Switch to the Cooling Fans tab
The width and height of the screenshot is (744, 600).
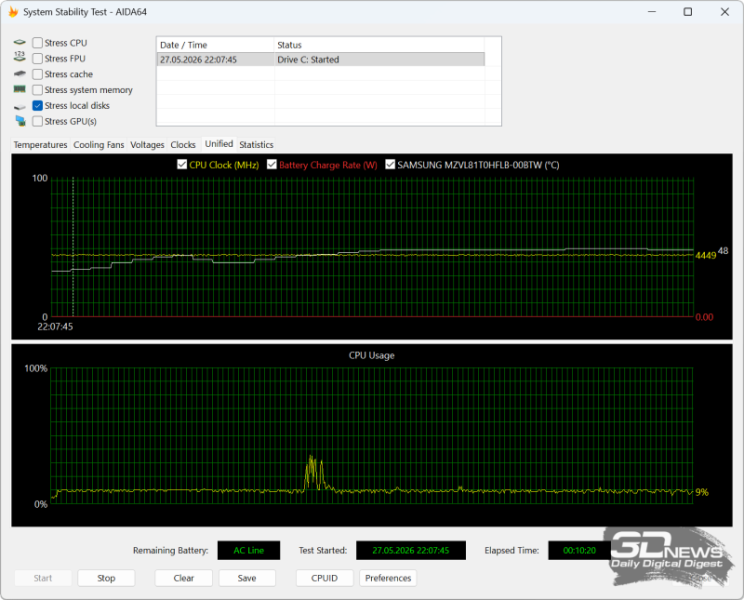pyautogui.click(x=99, y=145)
